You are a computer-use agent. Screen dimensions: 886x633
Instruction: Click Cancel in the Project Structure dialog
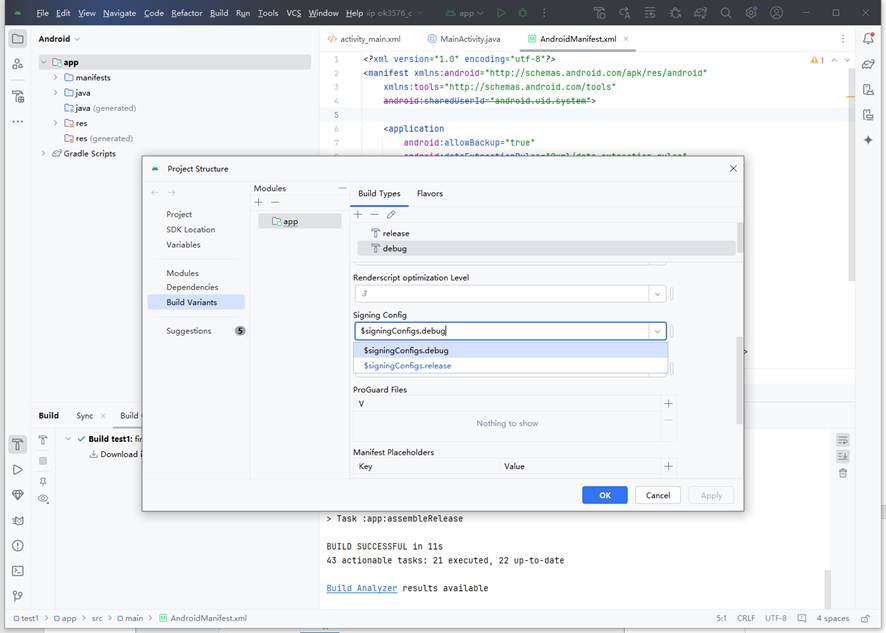[658, 495]
